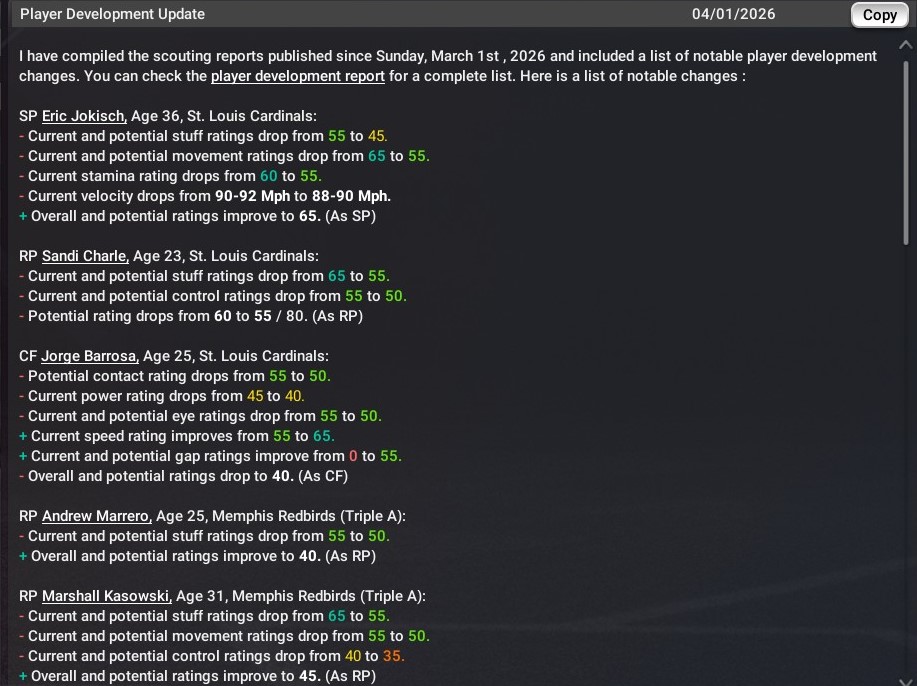Open Sandi Charle's player page

tap(84, 256)
